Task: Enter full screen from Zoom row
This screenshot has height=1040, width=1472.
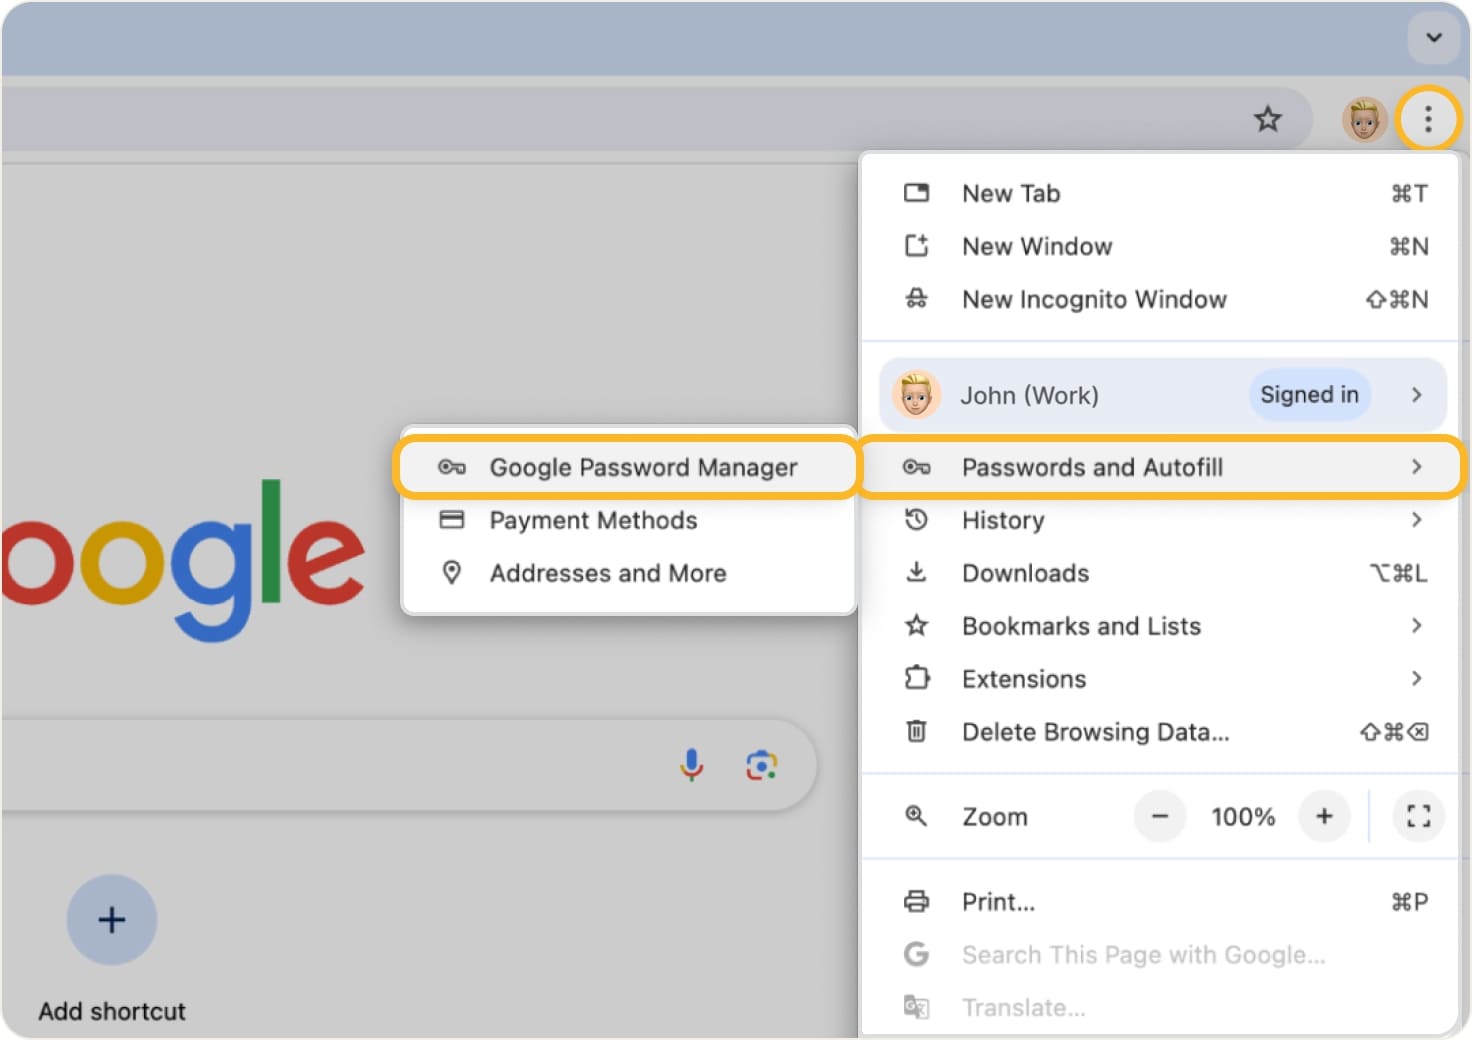Action: tap(1418, 816)
